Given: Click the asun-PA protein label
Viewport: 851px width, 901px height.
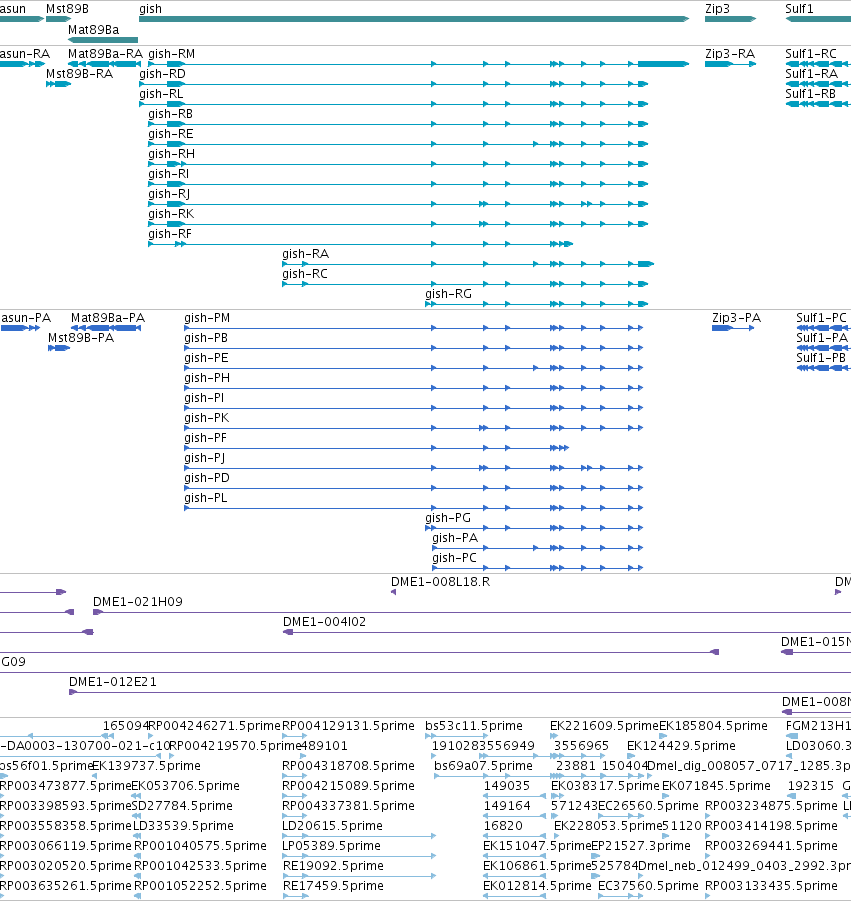Looking at the screenshot, I should pos(26,318).
